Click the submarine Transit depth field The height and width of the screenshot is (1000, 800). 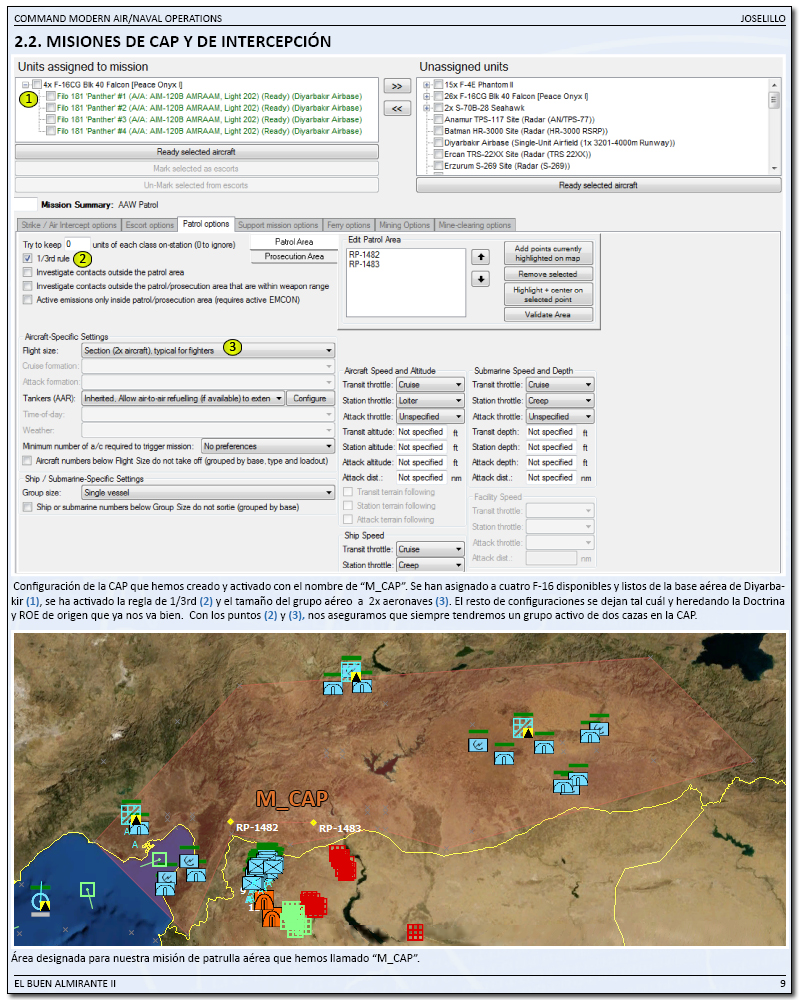[x=551, y=432]
